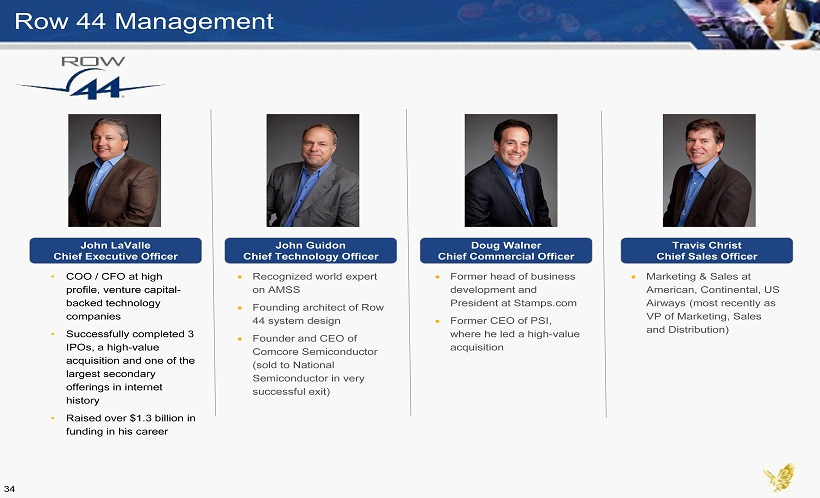Select the 'Founding architect of Row 44' bullet
Viewport: 820px width, 498px height.
point(317,314)
